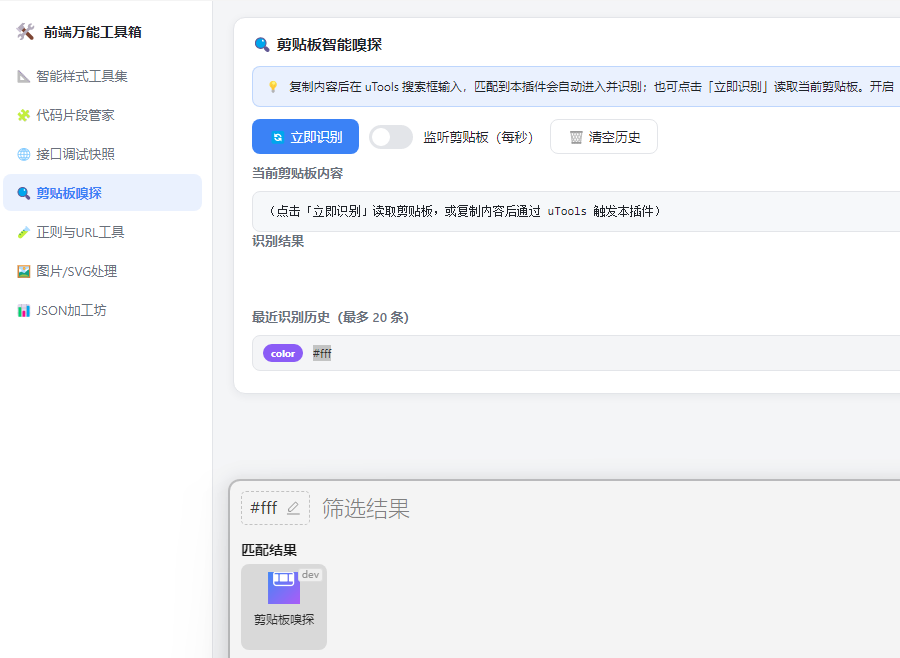Toggle the 监听剪贴板 (每秒) switch
This screenshot has height=658, width=900.
point(391,137)
